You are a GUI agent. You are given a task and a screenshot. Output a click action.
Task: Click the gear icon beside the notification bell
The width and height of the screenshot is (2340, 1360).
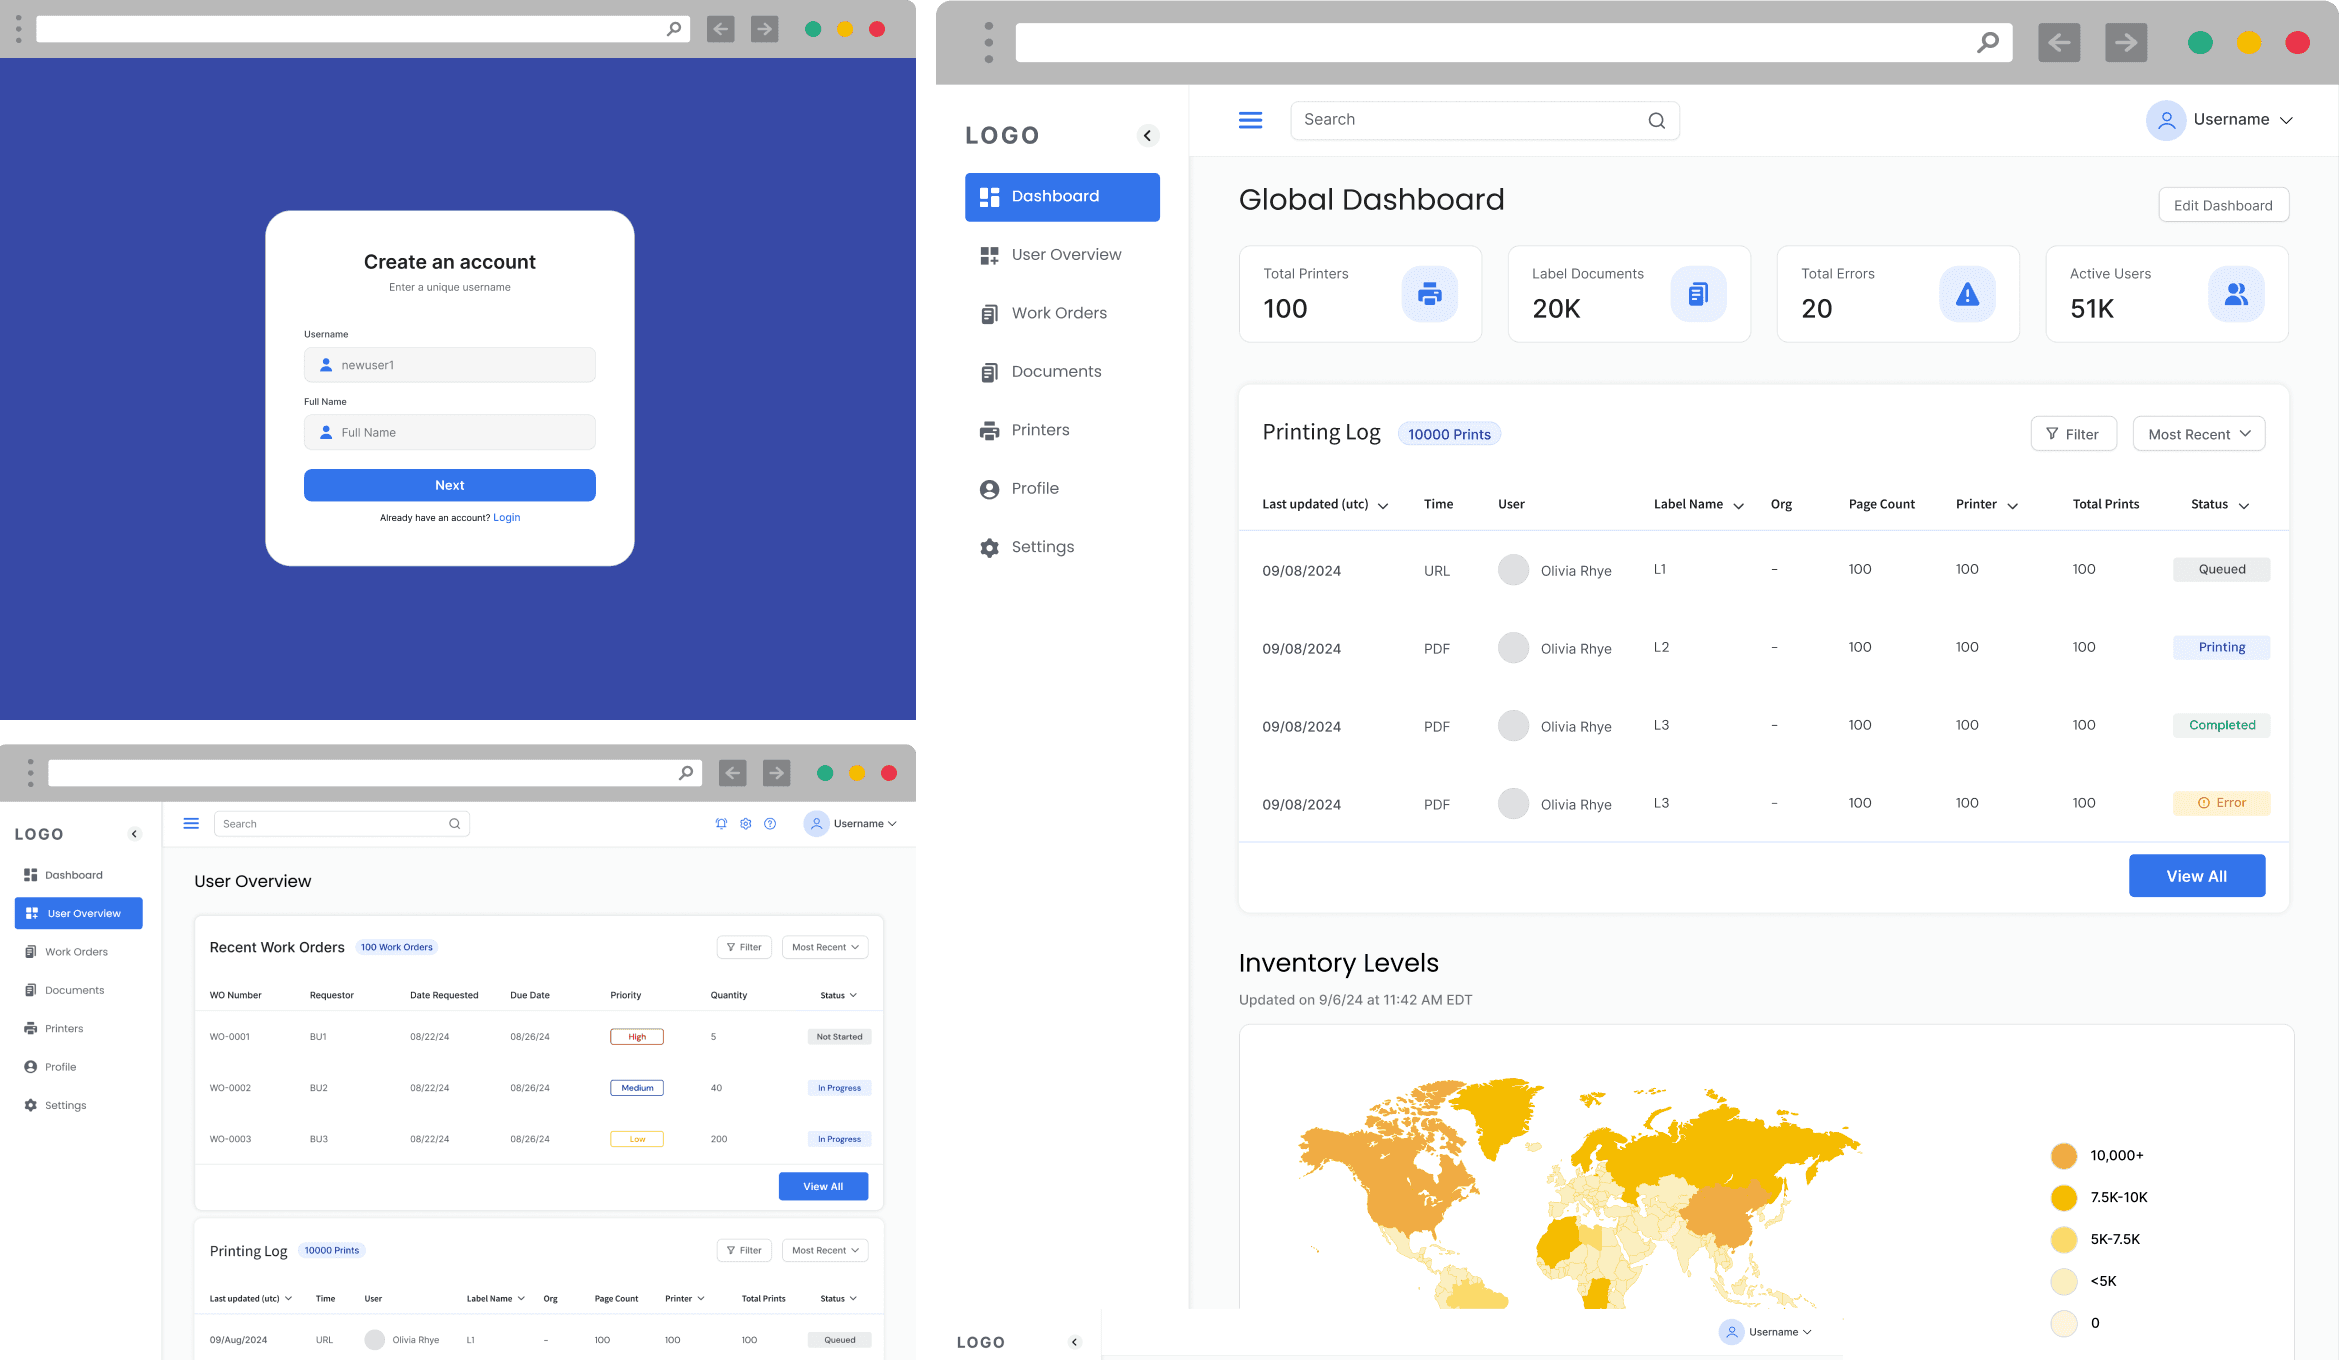746,824
